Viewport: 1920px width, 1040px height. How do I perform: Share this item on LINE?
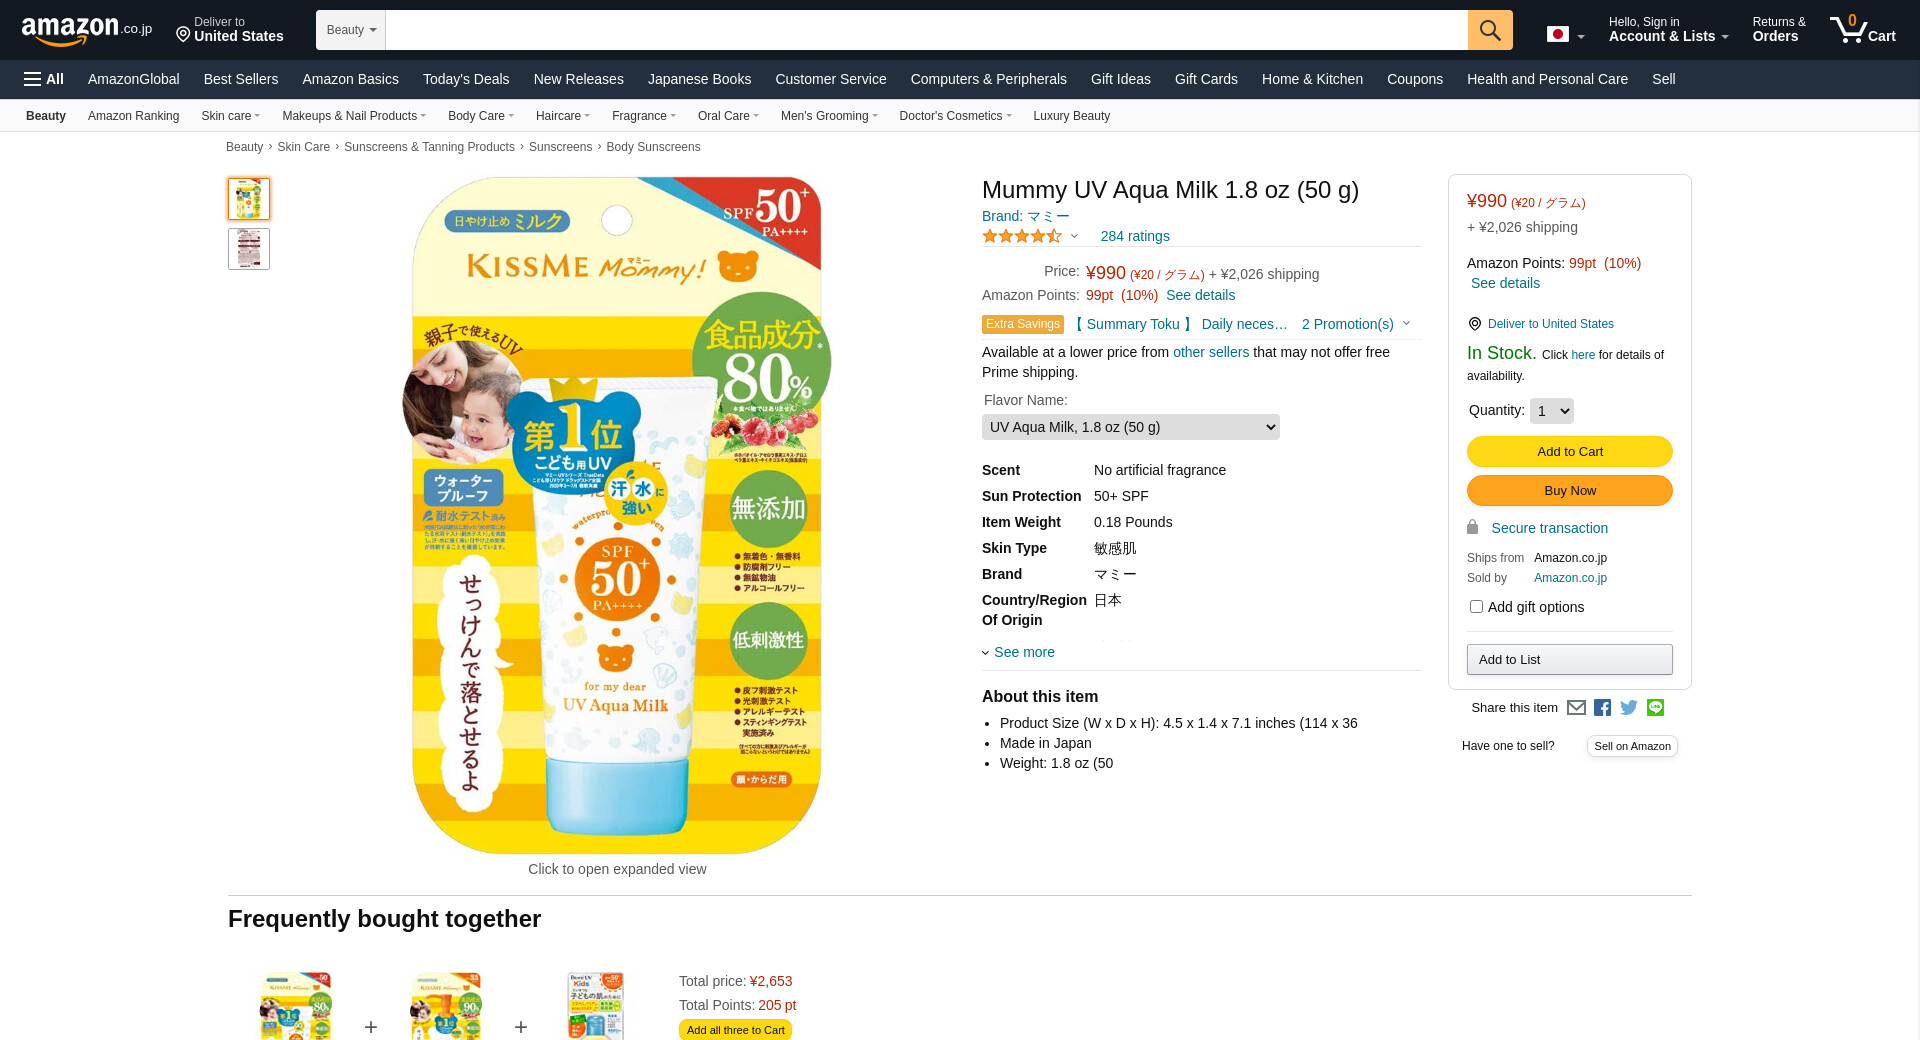[x=1656, y=708]
